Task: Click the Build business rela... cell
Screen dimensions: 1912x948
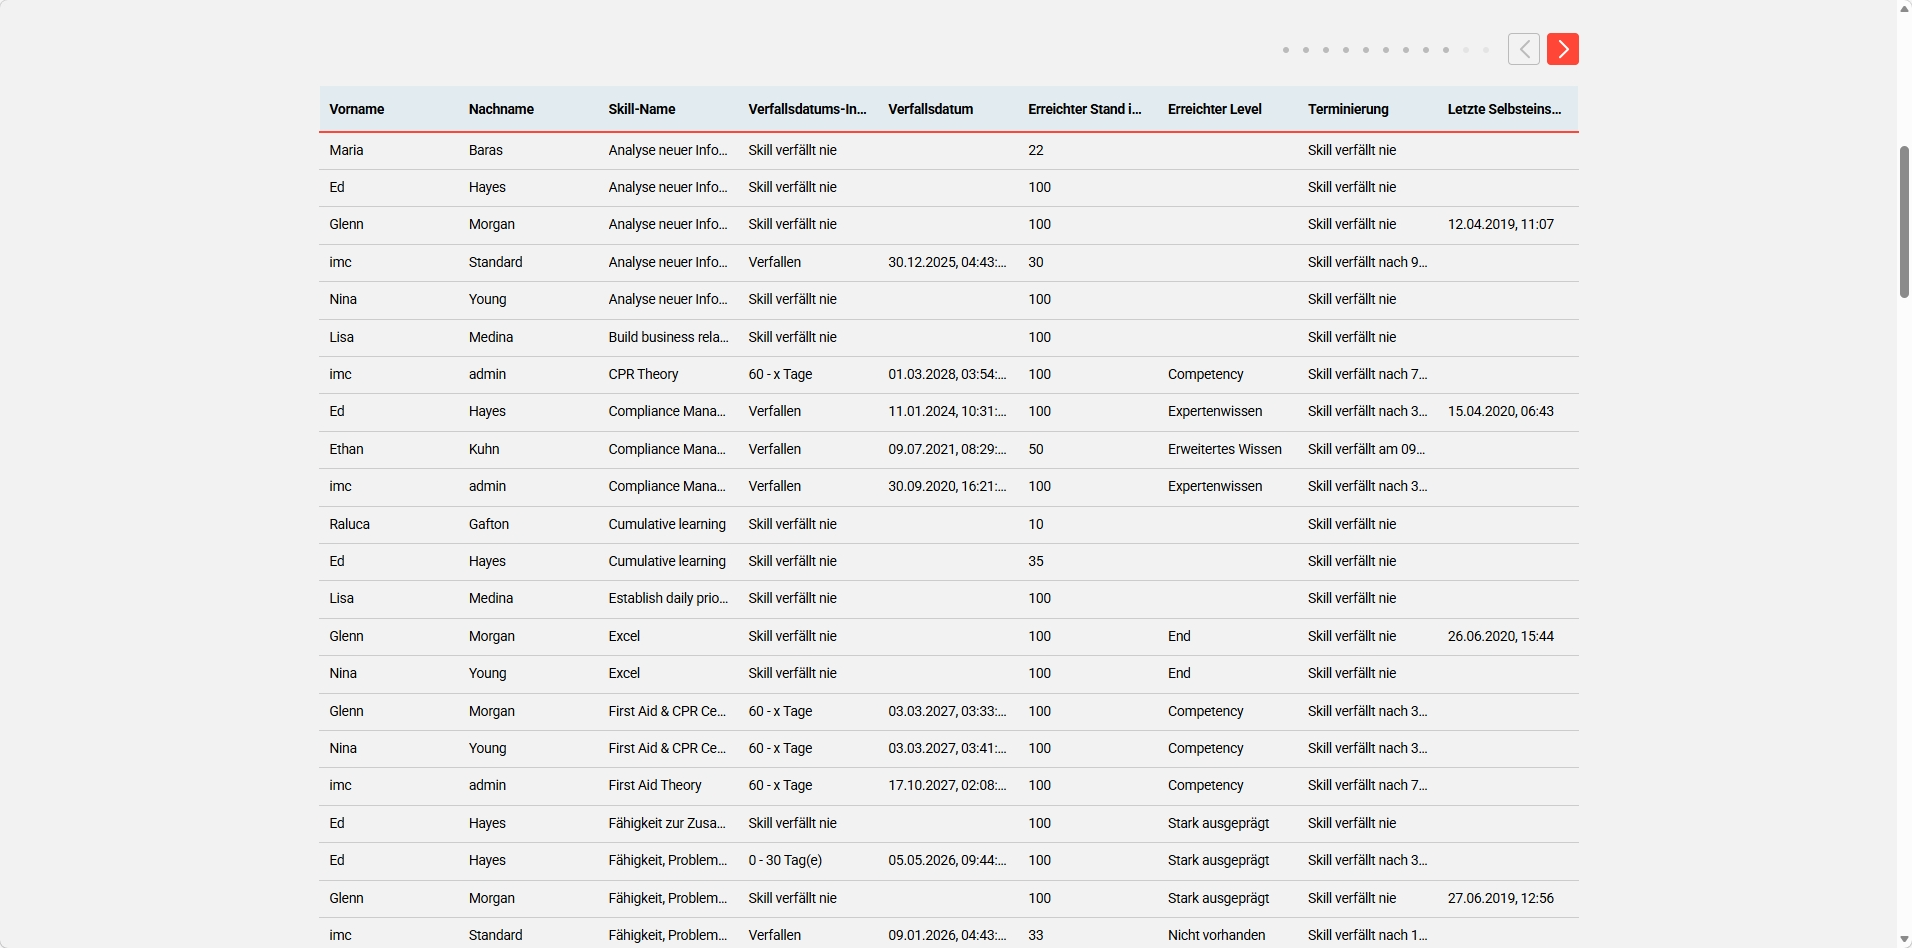Action: pos(668,337)
